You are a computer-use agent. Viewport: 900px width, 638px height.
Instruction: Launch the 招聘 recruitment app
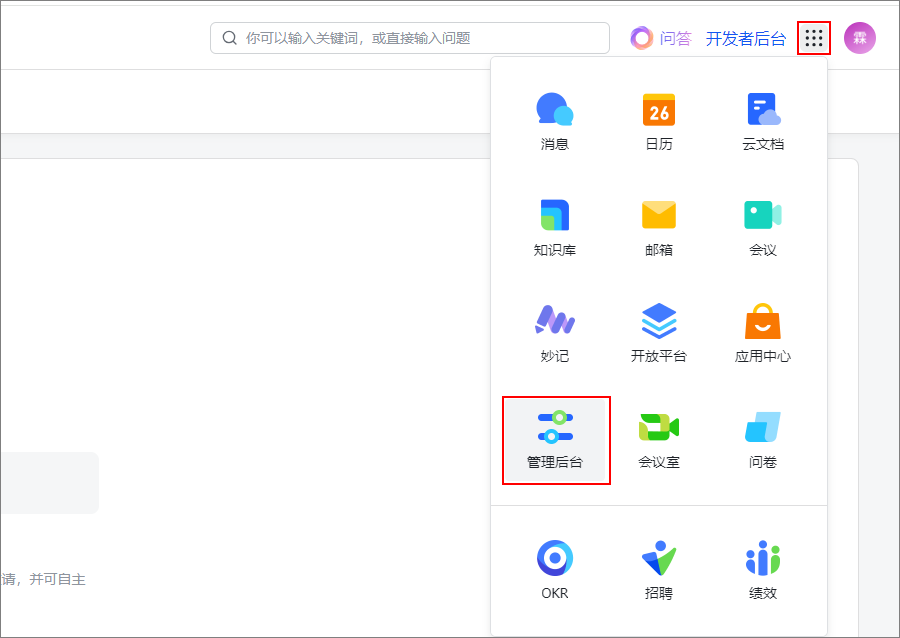(x=658, y=571)
